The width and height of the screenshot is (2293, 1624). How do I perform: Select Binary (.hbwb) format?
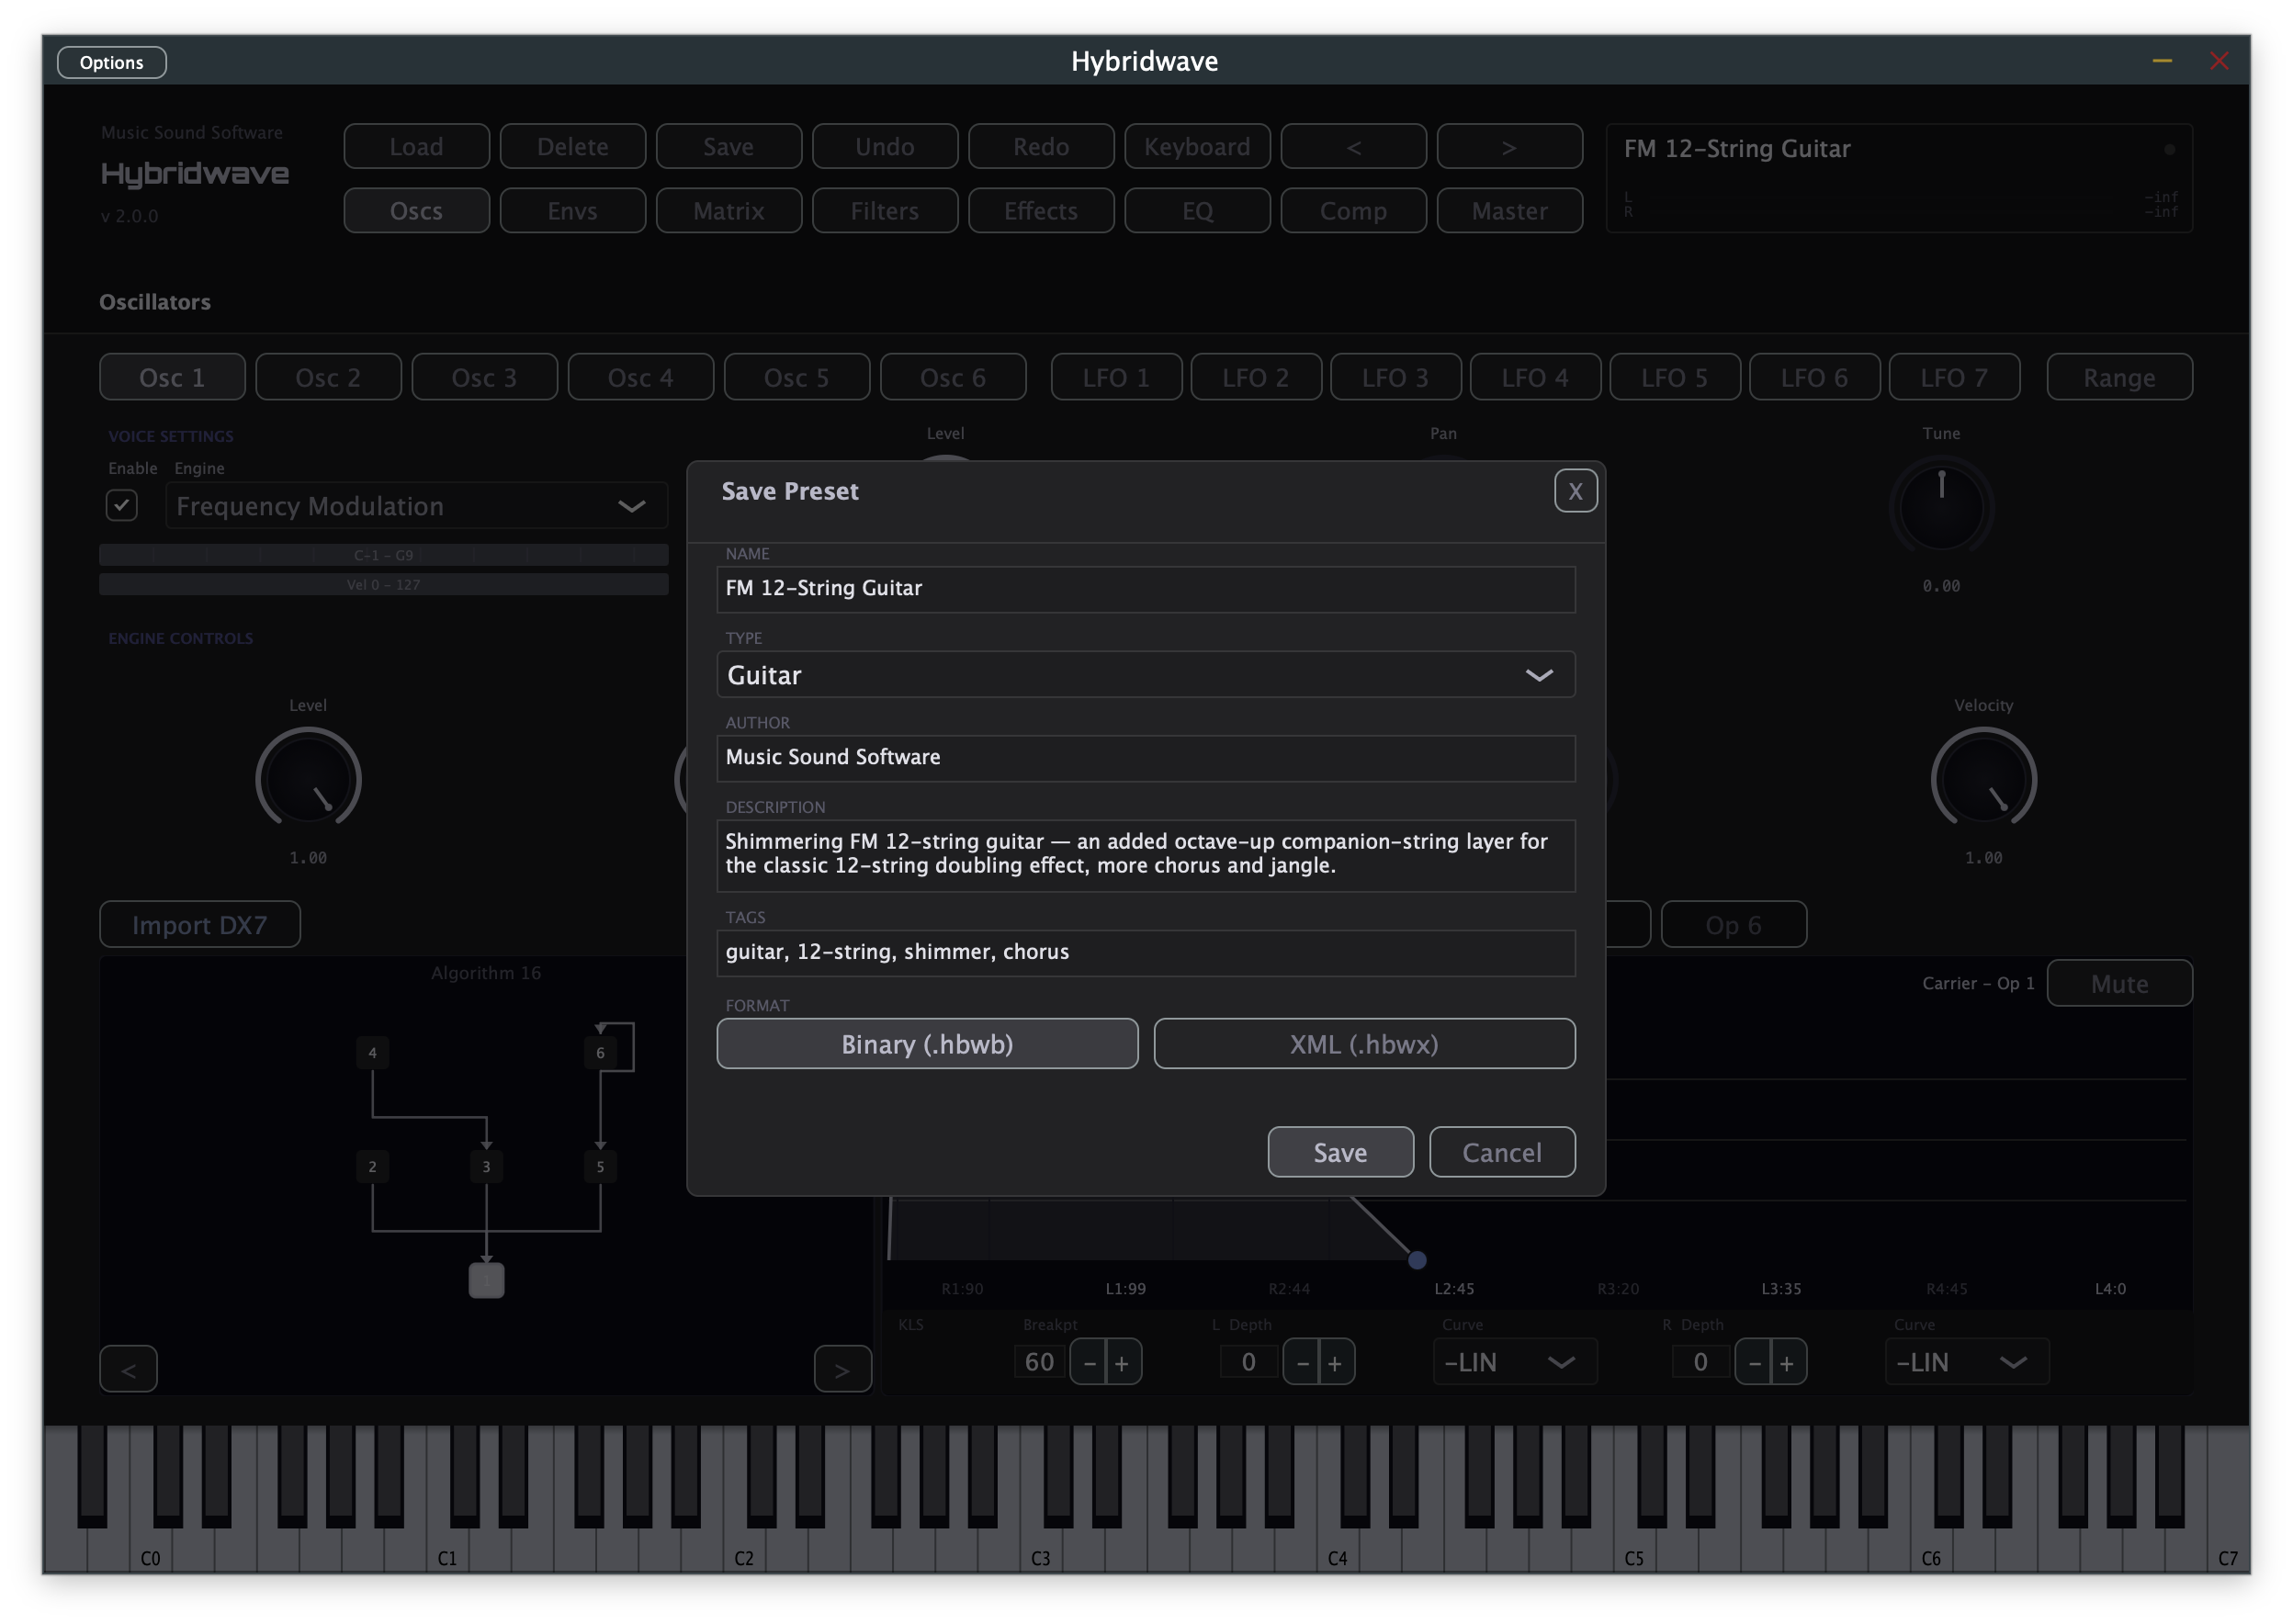(926, 1043)
